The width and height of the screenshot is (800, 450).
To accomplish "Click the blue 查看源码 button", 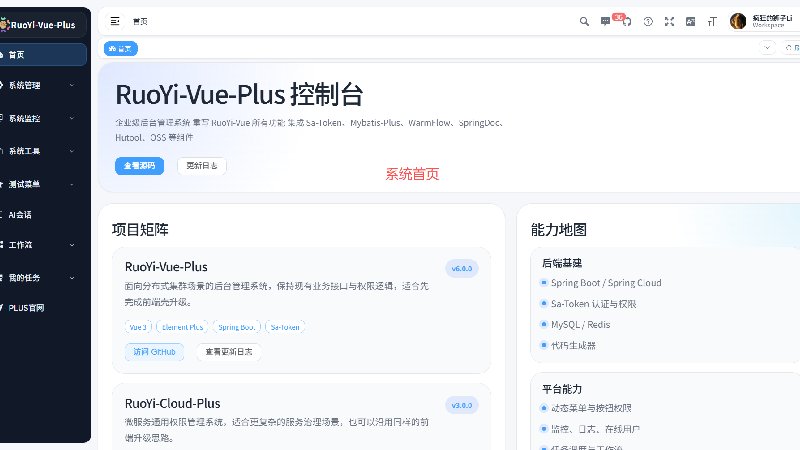I will tap(139, 166).
